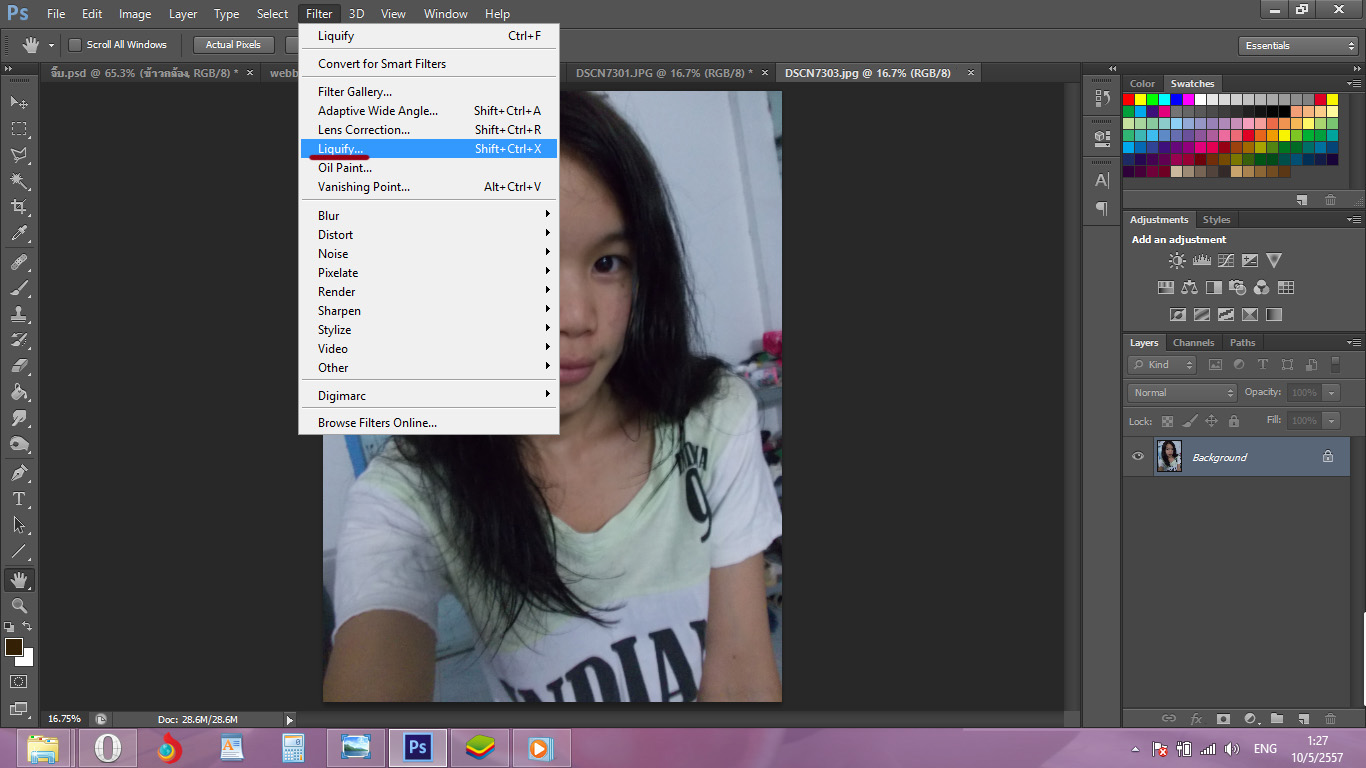The height and width of the screenshot is (768, 1366).
Task: Select the Horizontal Type tool
Action: [19, 498]
